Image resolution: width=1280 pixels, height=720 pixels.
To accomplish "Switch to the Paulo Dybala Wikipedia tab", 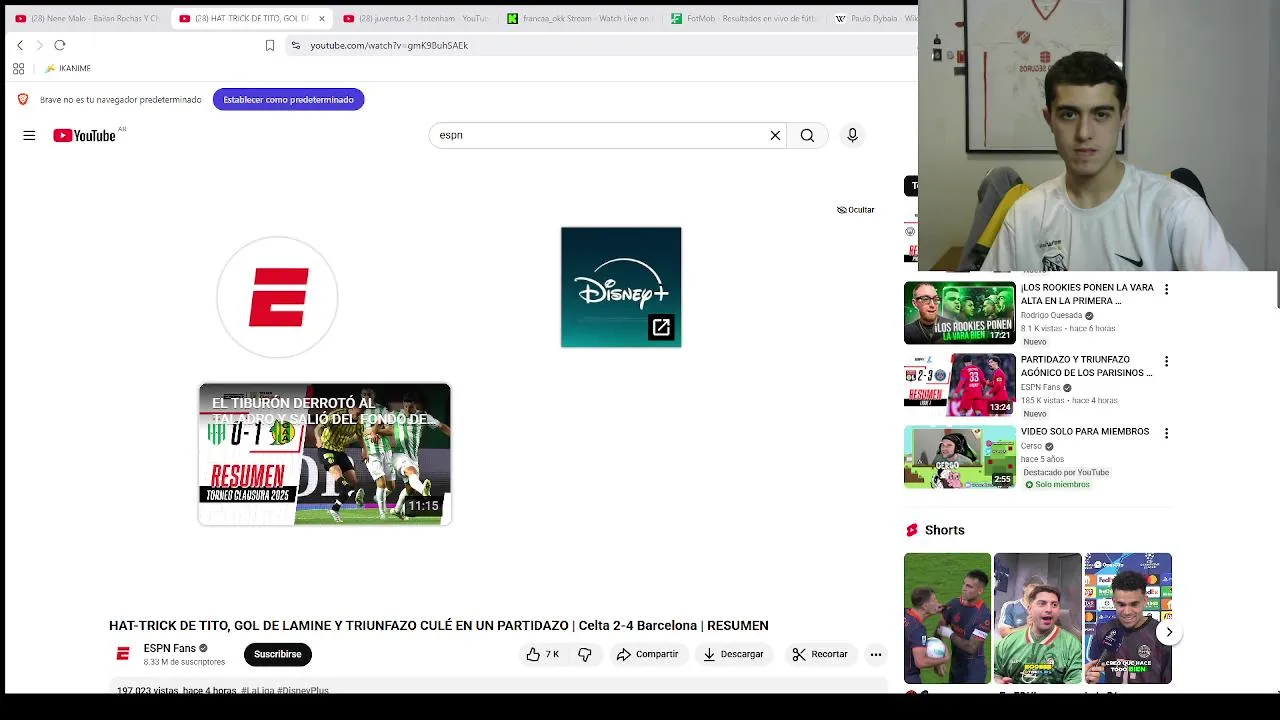I will 875,18.
